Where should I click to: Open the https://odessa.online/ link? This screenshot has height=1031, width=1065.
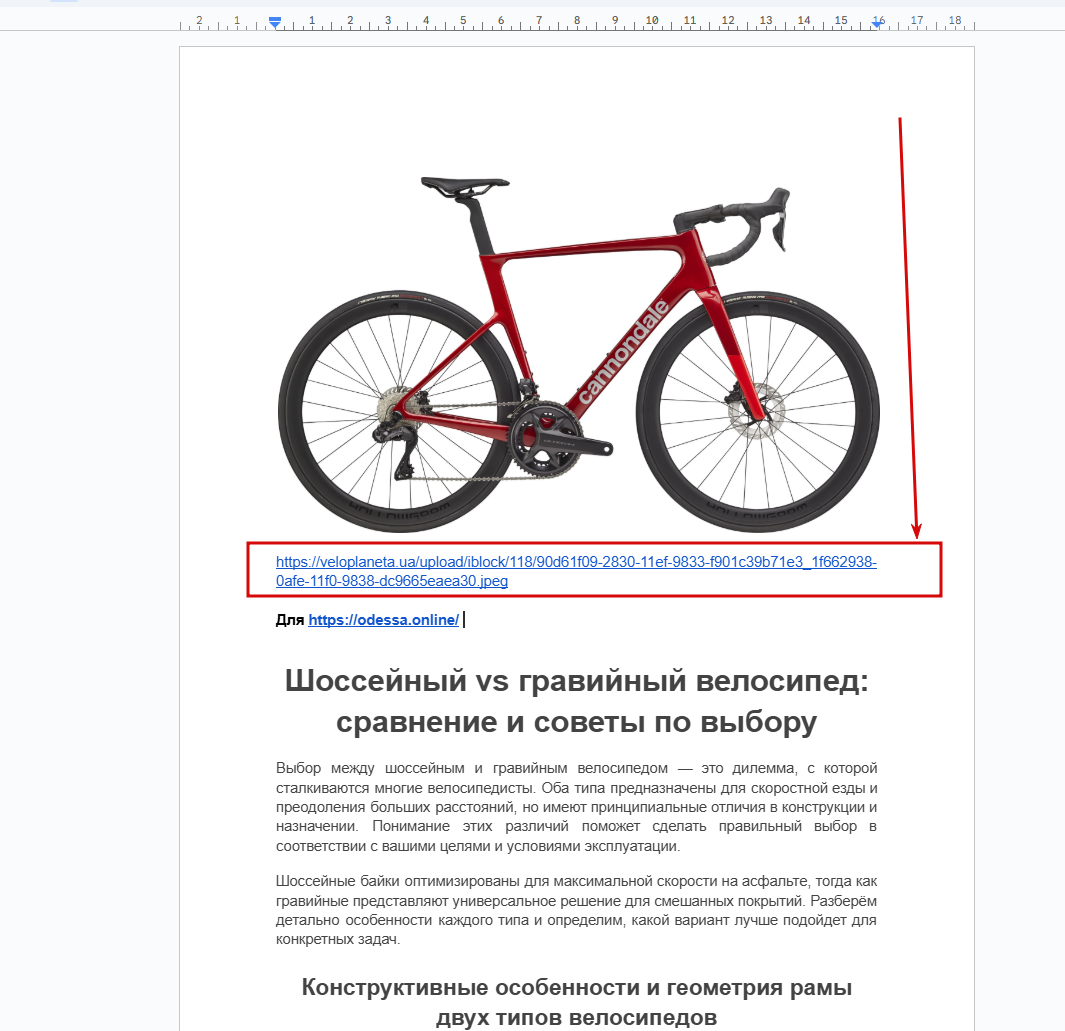384,620
